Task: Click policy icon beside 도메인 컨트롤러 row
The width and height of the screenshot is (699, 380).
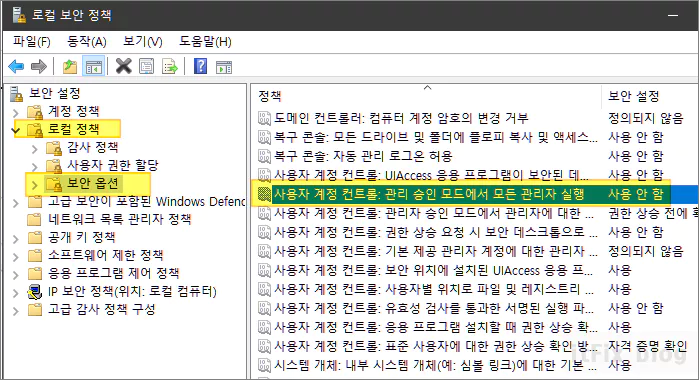Action: [264, 118]
